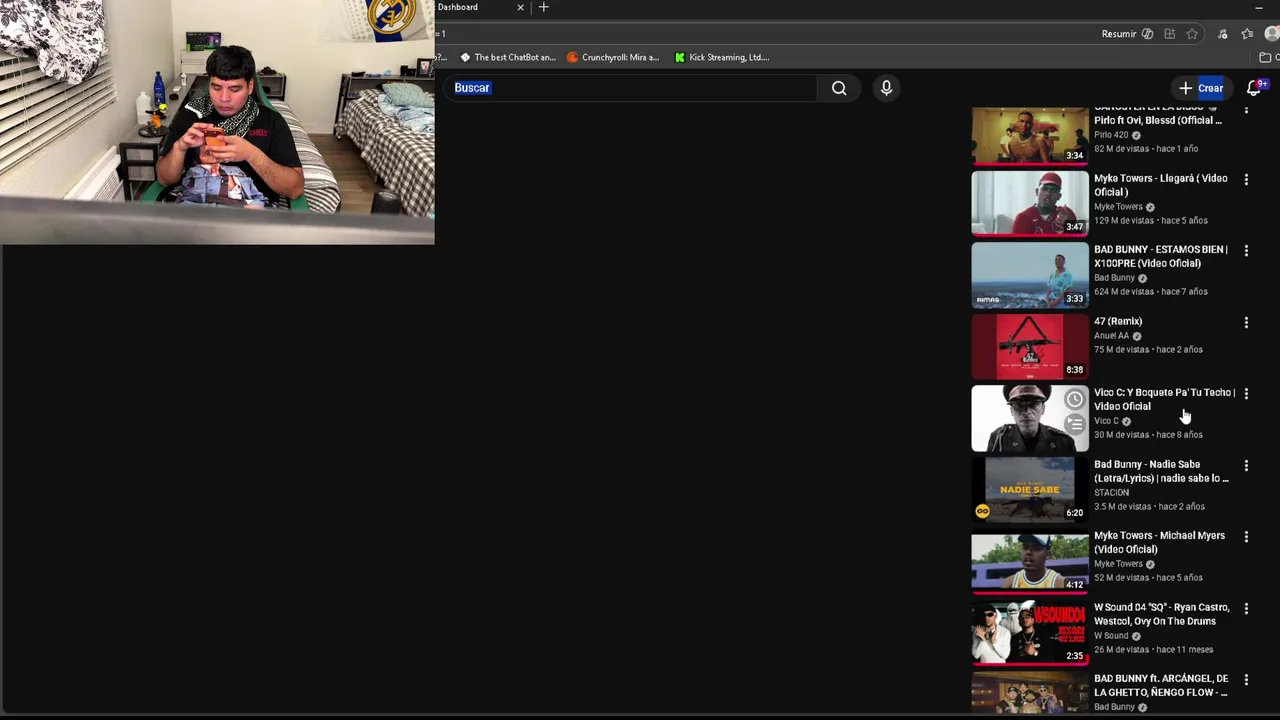Click the Crear button

pyautogui.click(x=1201, y=88)
